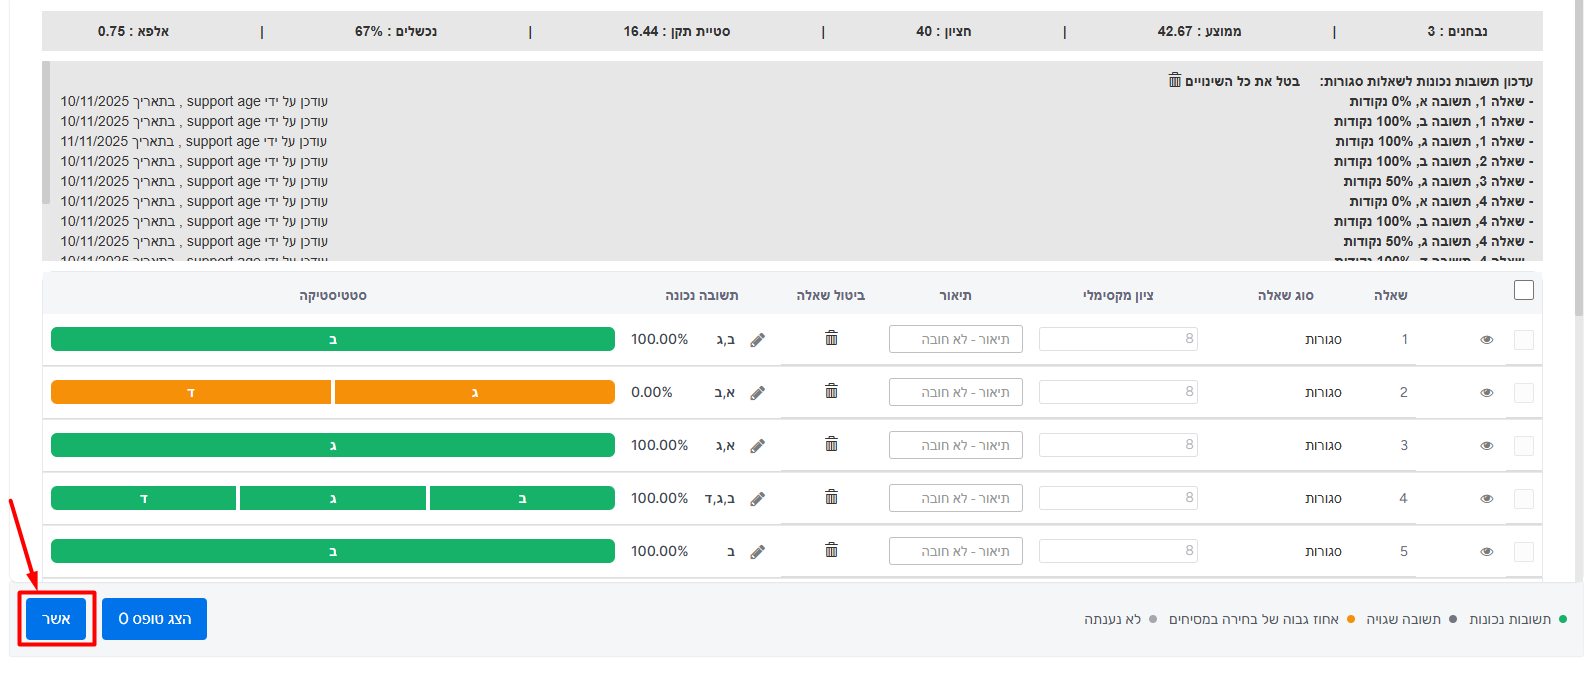Click the trash icon to cancel question 1
The height and width of the screenshot is (690, 1584).
pyautogui.click(x=831, y=338)
